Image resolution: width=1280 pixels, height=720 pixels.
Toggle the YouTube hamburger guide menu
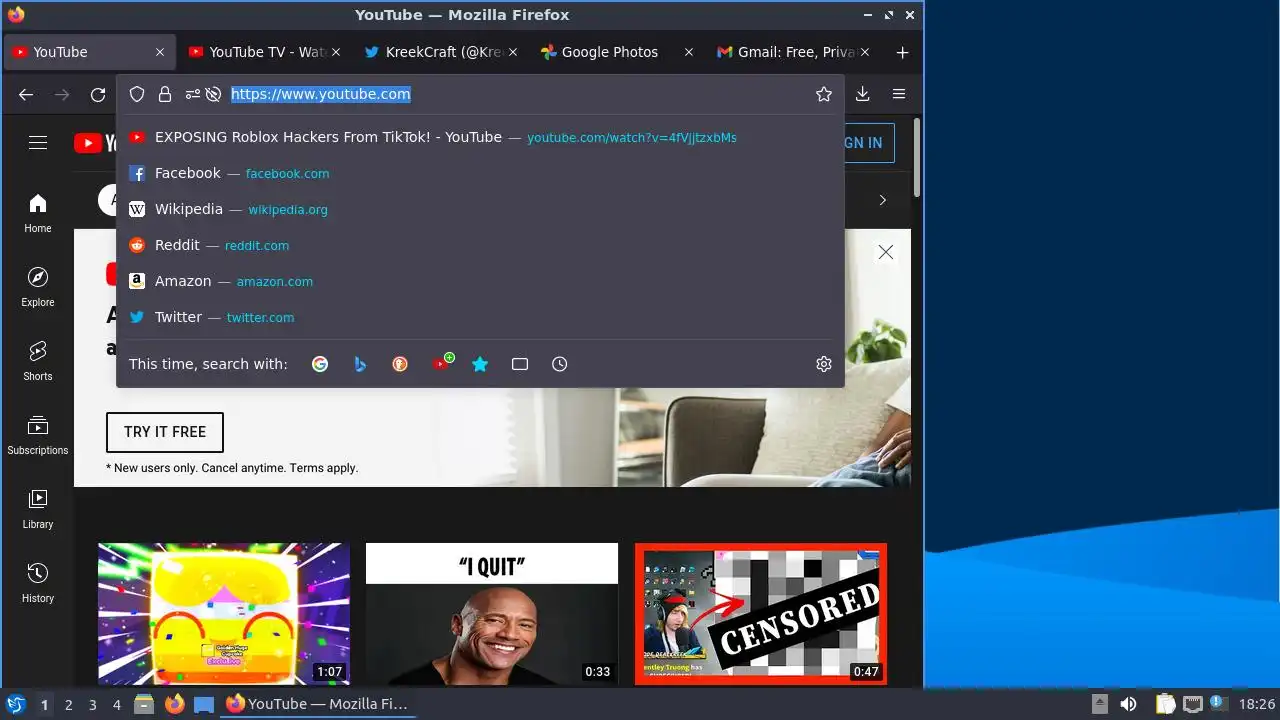(38, 143)
